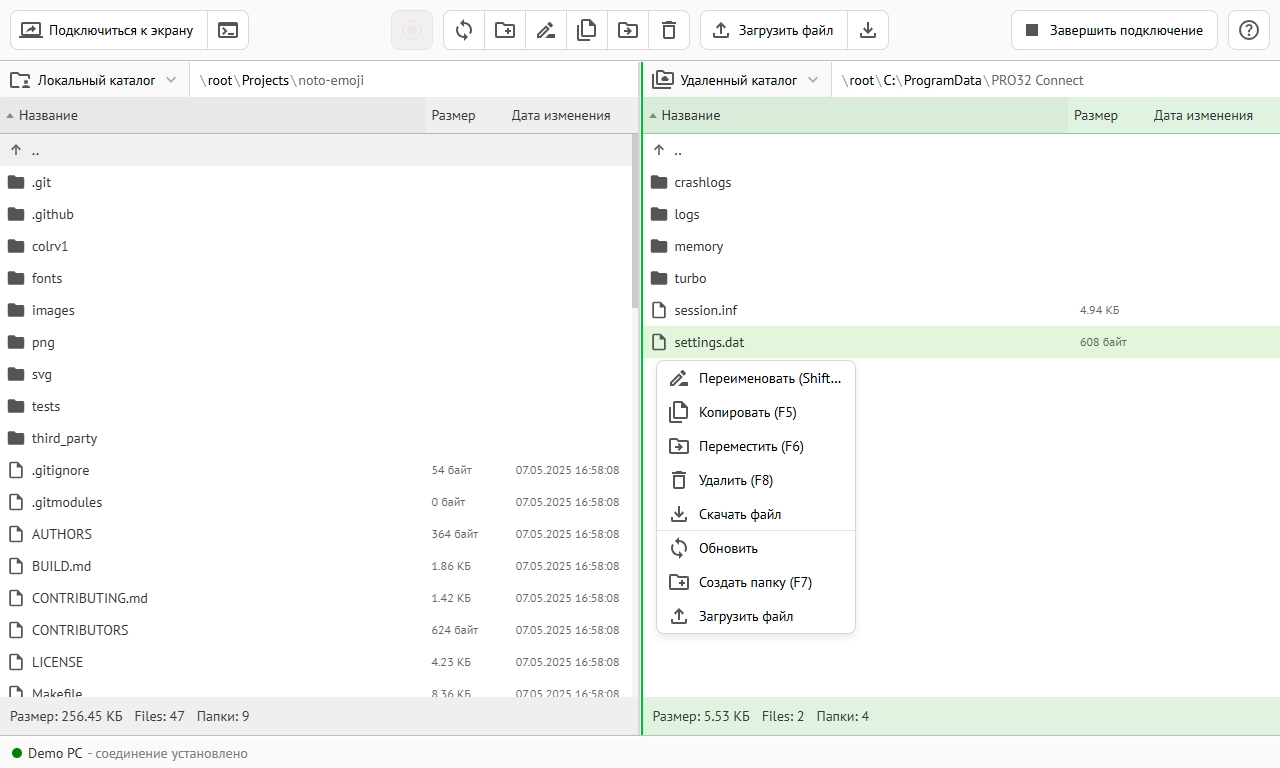Click Demo PC connection status

[130, 753]
